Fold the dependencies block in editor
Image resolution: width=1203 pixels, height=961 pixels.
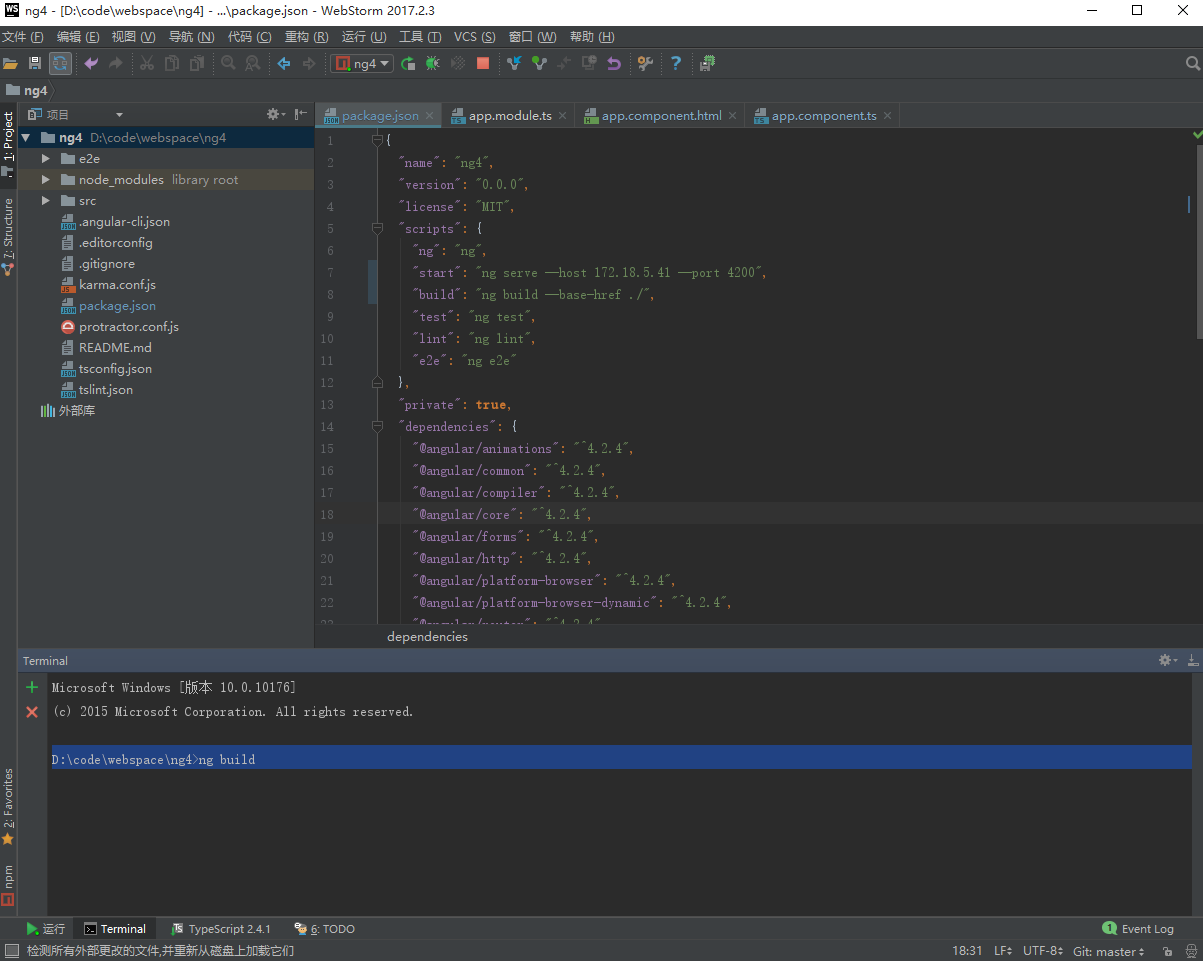point(378,426)
